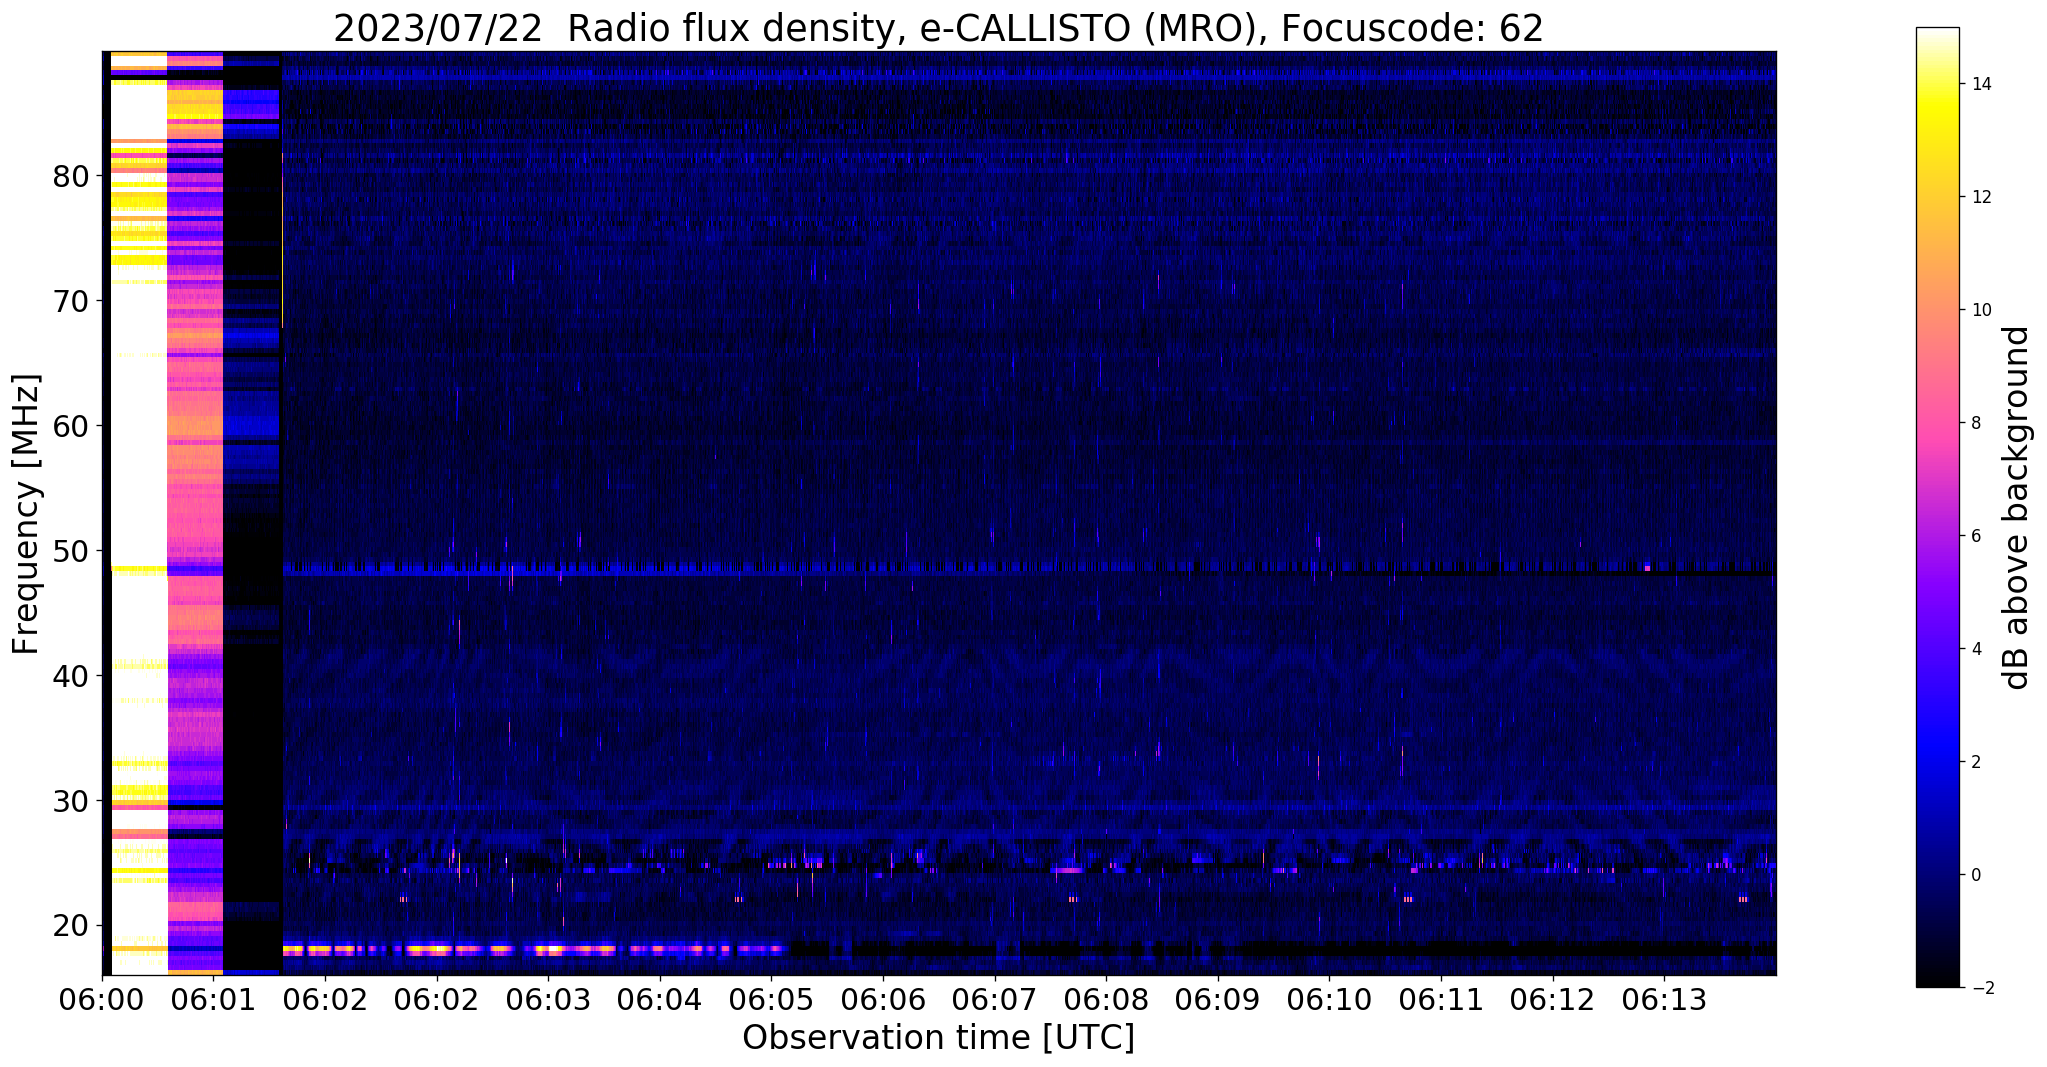Click the 50 tick on the frequency axis

71,551
